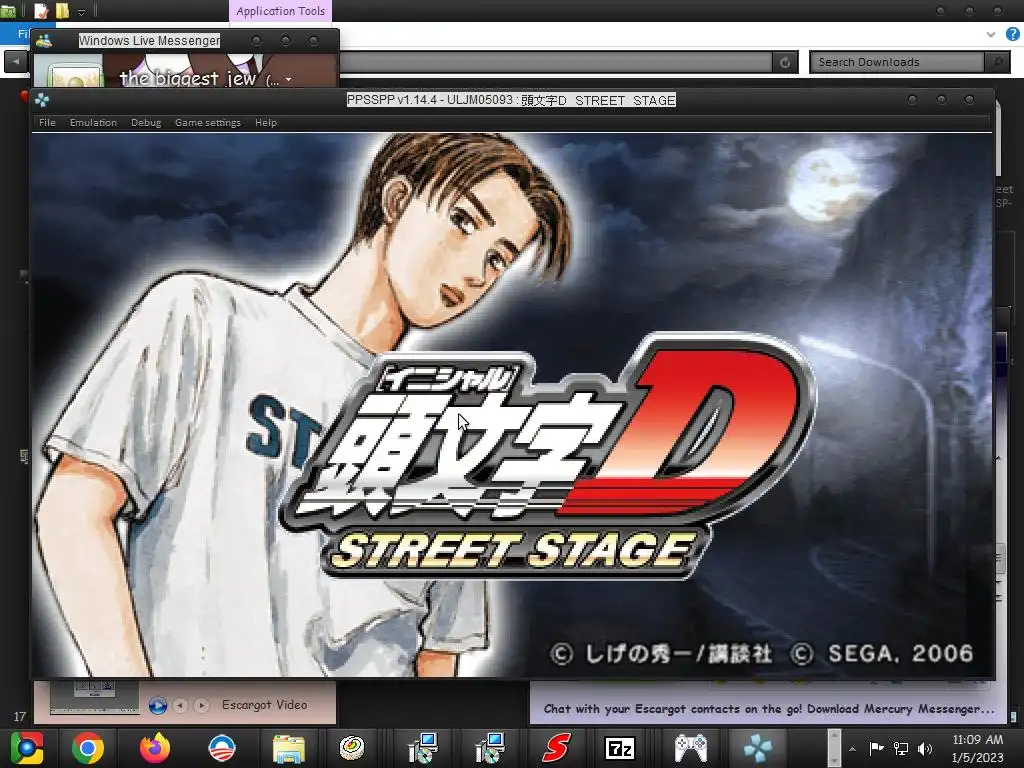Open the game controller app on taskbar

point(690,748)
